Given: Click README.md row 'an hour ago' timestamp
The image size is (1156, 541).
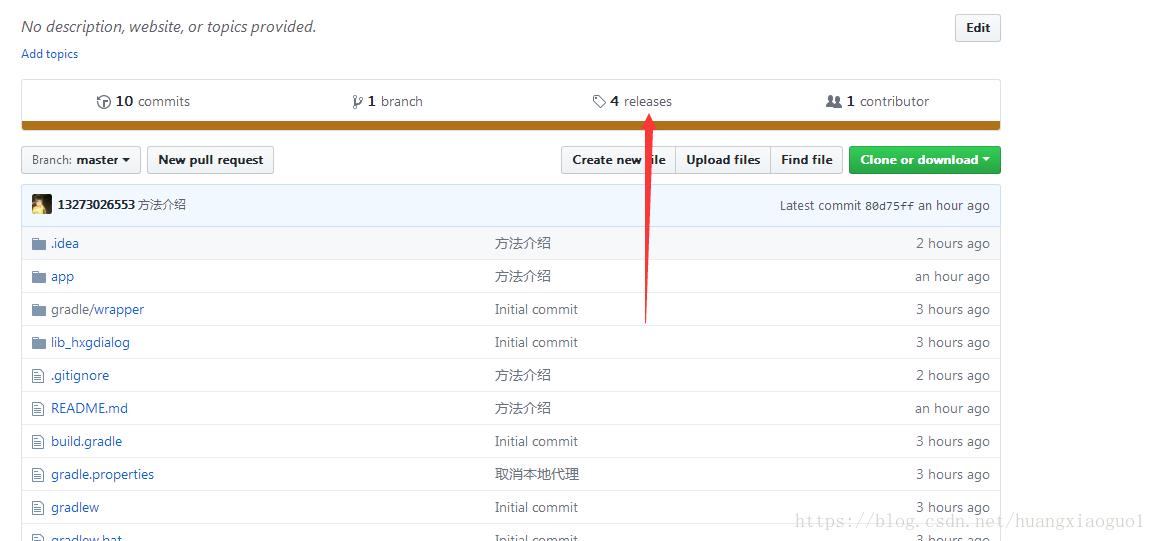Looking at the screenshot, I should click(952, 408).
